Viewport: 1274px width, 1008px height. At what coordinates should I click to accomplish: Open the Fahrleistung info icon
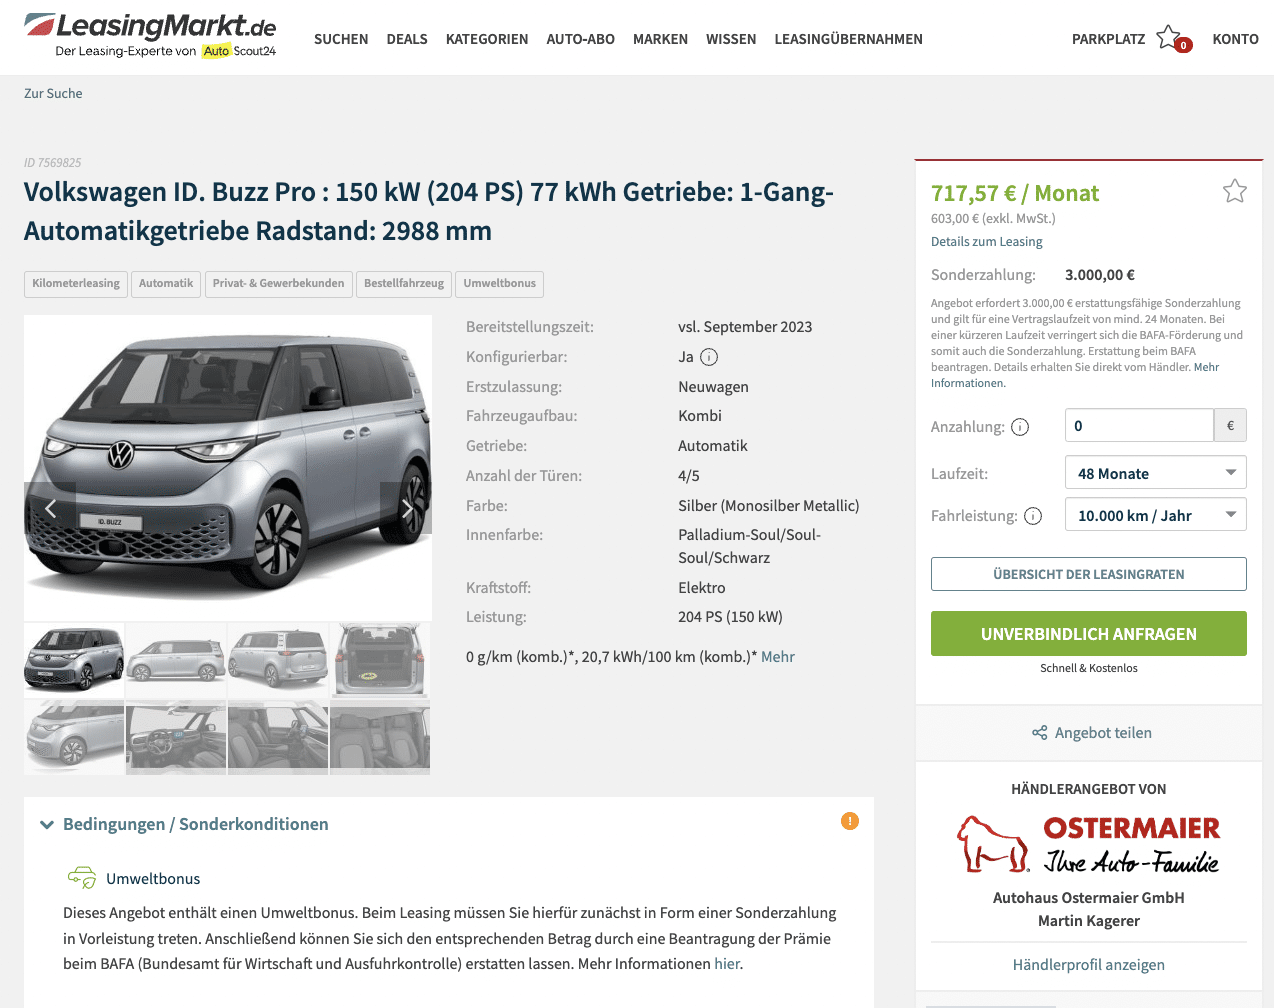[x=1033, y=516]
